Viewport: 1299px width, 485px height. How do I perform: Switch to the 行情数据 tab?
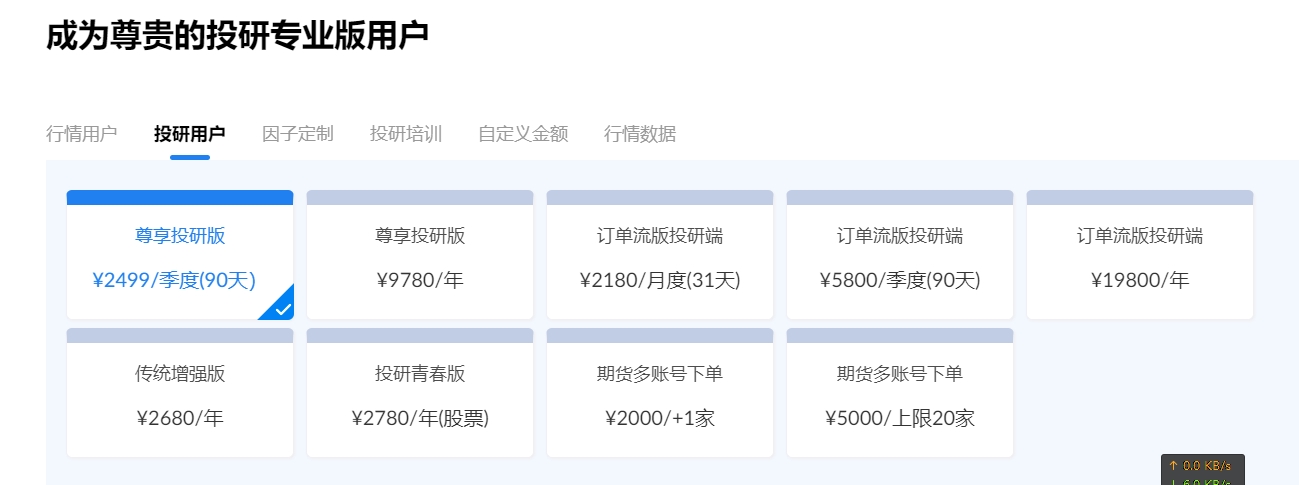pos(640,134)
